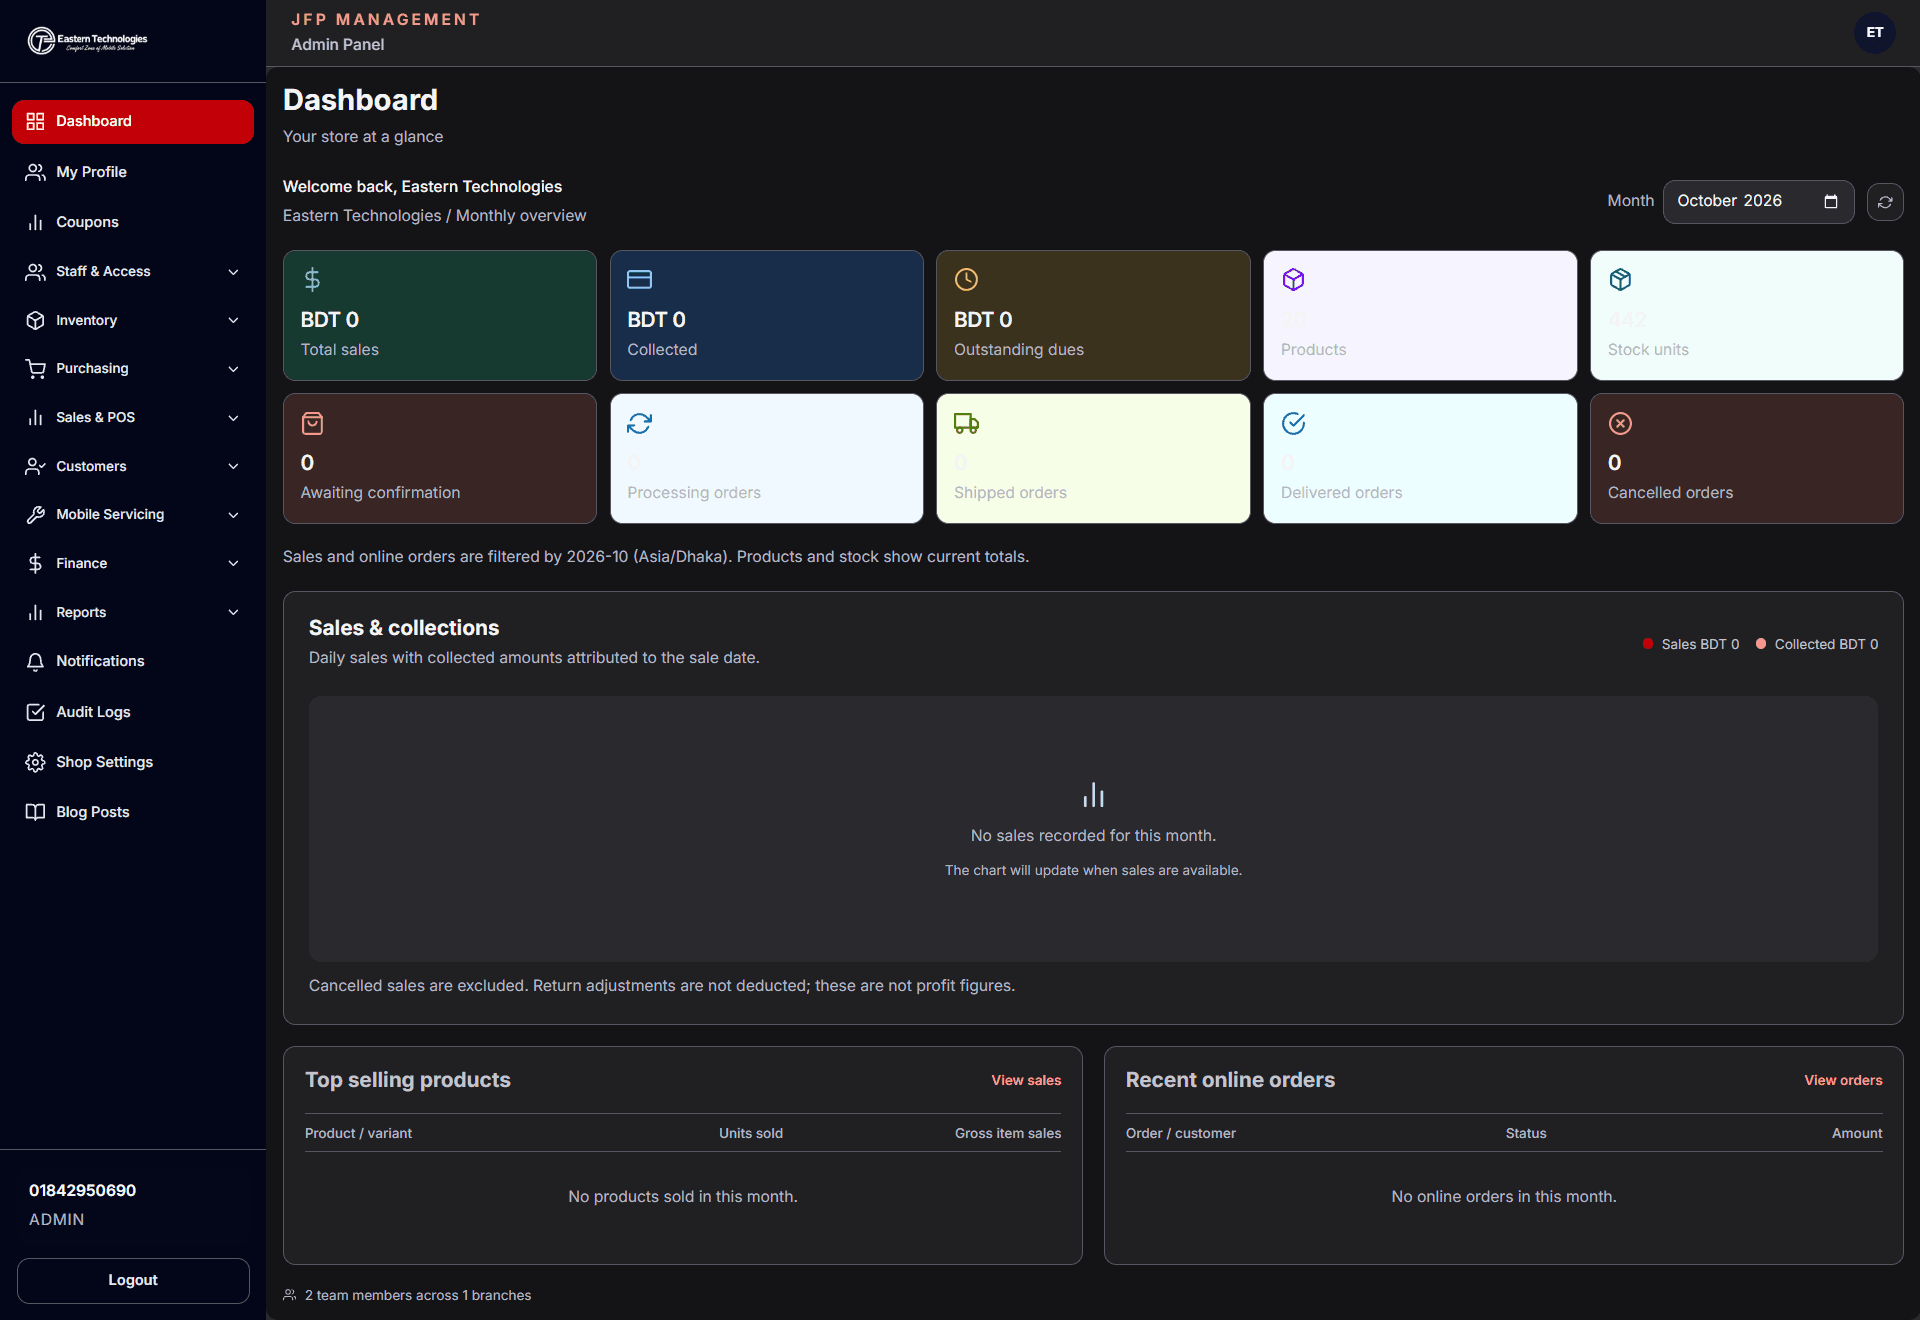
Task: Open the View sales link
Action: [1026, 1080]
